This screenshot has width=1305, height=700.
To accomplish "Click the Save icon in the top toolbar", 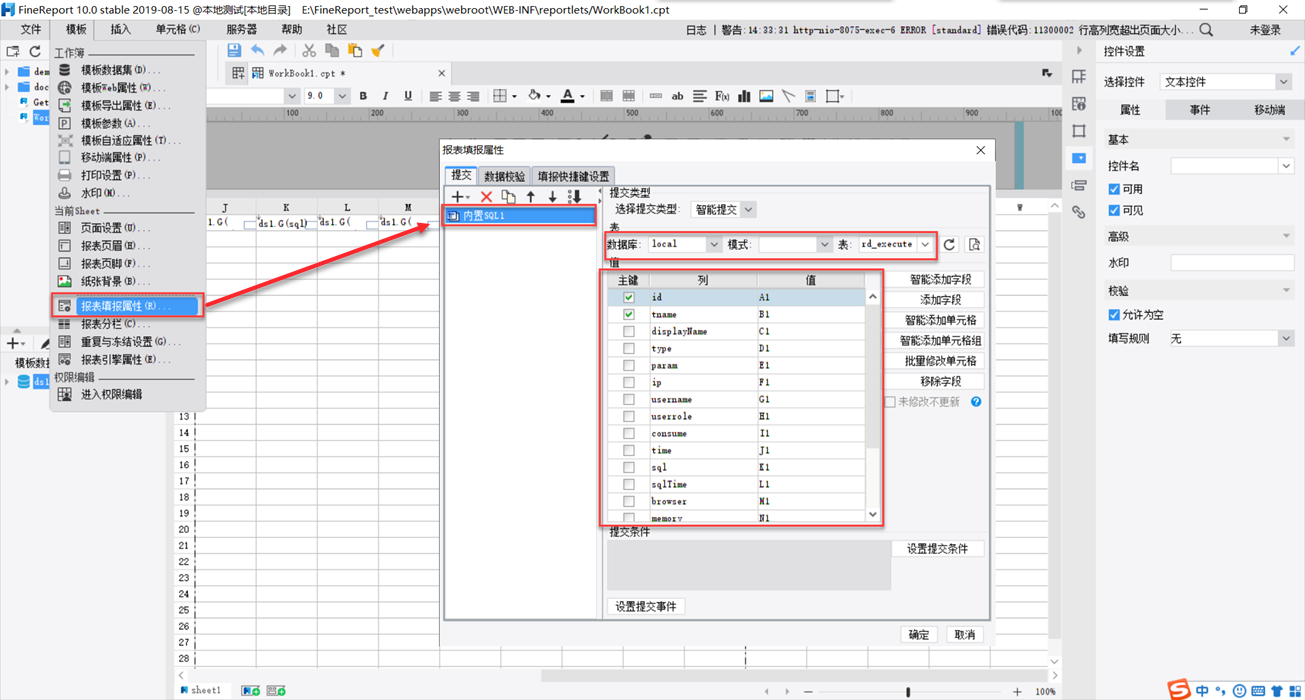I will (234, 50).
